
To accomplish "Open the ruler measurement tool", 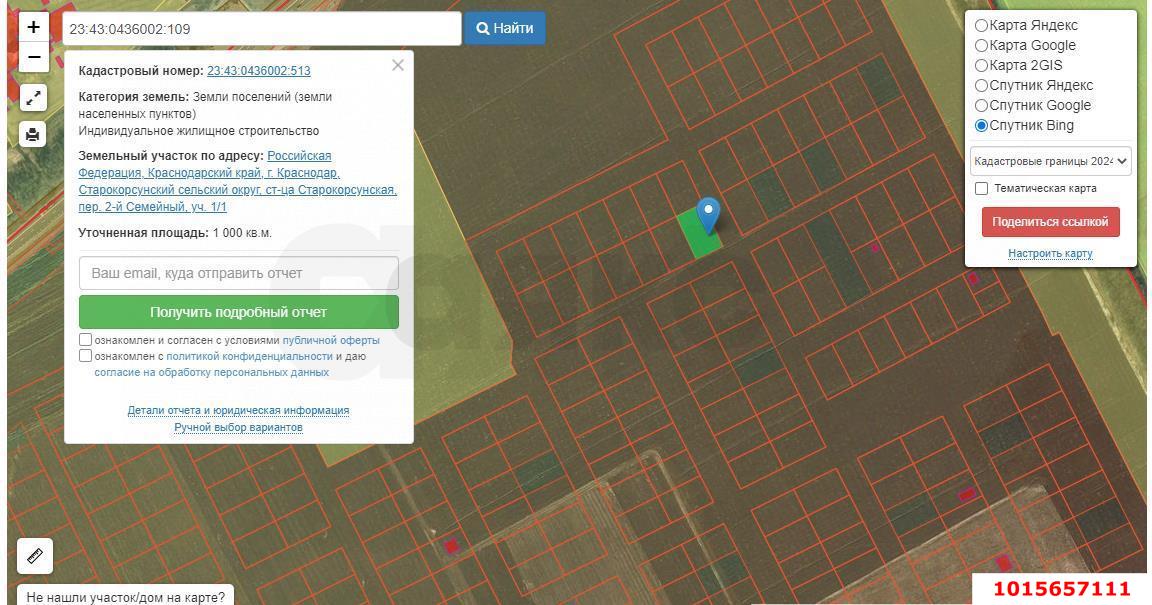I will click(x=35, y=555).
